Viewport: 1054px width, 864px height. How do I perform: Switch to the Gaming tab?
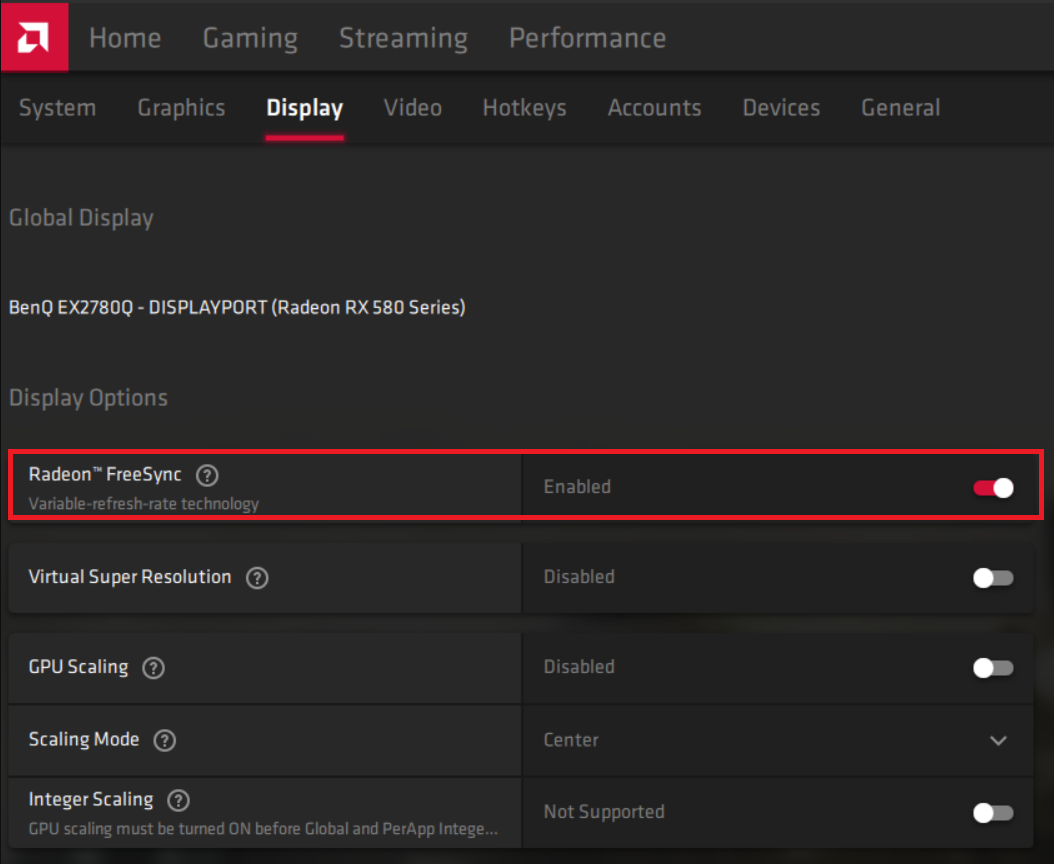click(250, 38)
